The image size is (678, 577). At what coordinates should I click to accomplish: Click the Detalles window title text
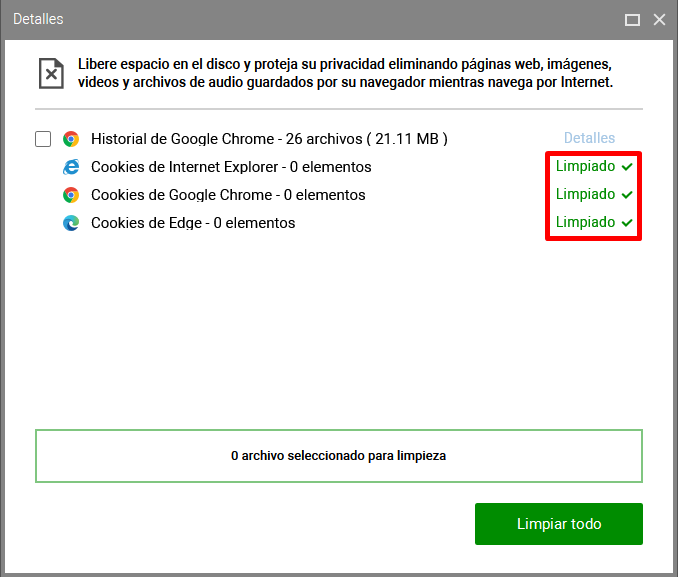(38, 19)
